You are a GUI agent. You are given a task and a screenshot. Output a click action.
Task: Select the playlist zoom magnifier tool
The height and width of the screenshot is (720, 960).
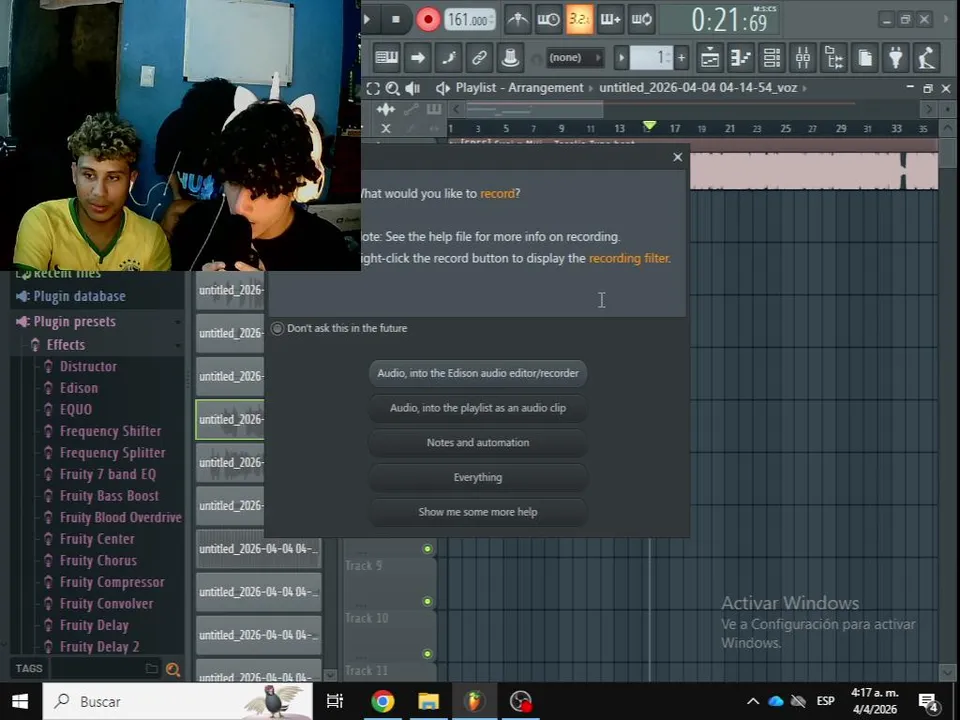coord(392,88)
